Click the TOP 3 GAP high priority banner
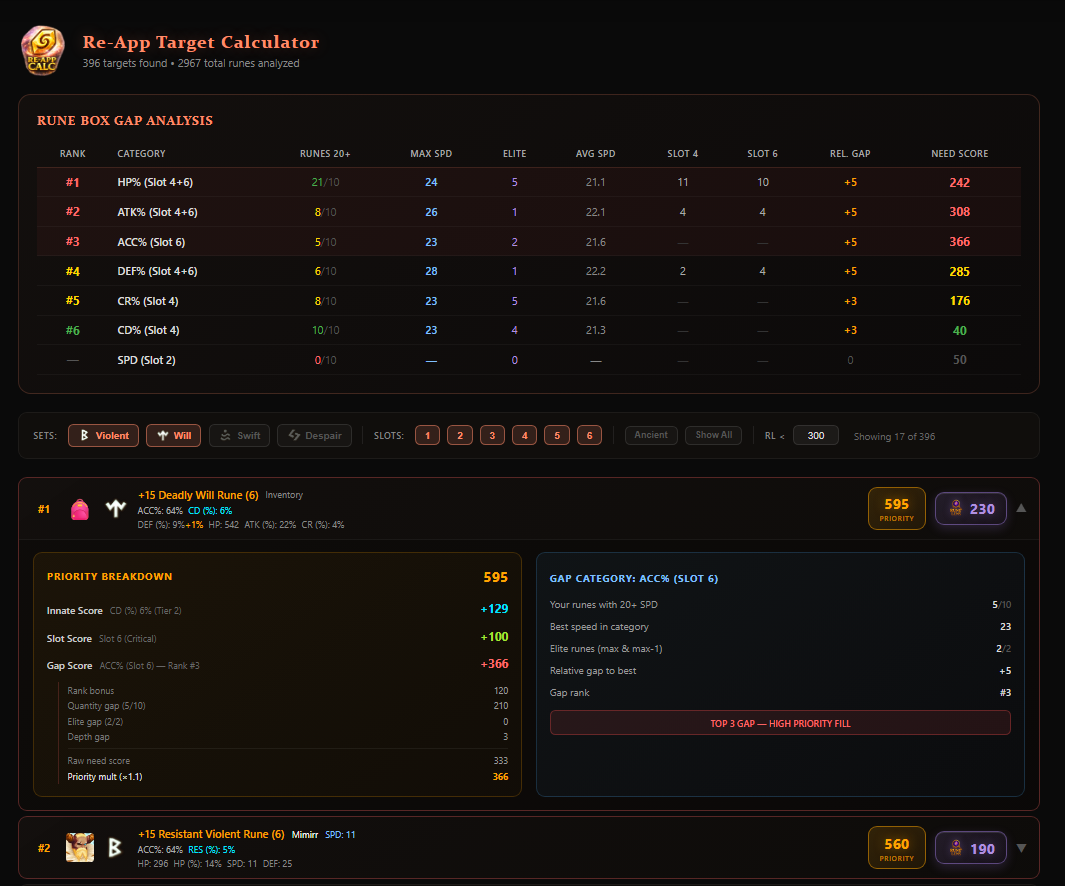This screenshot has width=1065, height=886. click(x=780, y=722)
